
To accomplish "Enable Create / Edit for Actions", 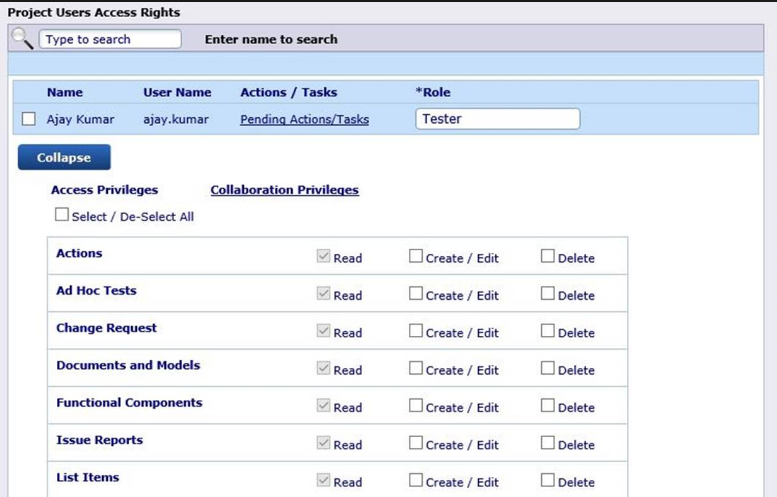I will click(x=416, y=256).
